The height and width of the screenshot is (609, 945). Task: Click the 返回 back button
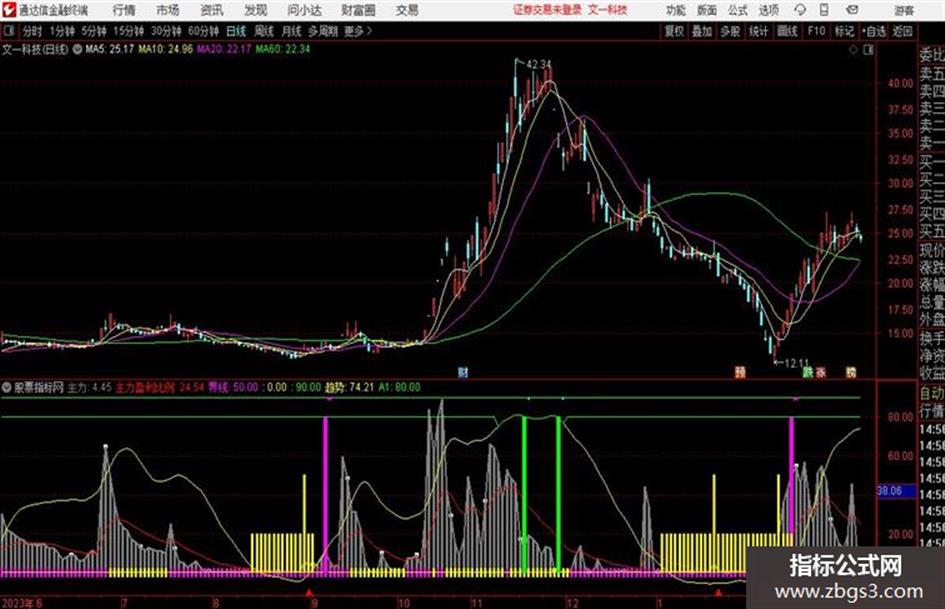pos(902,31)
